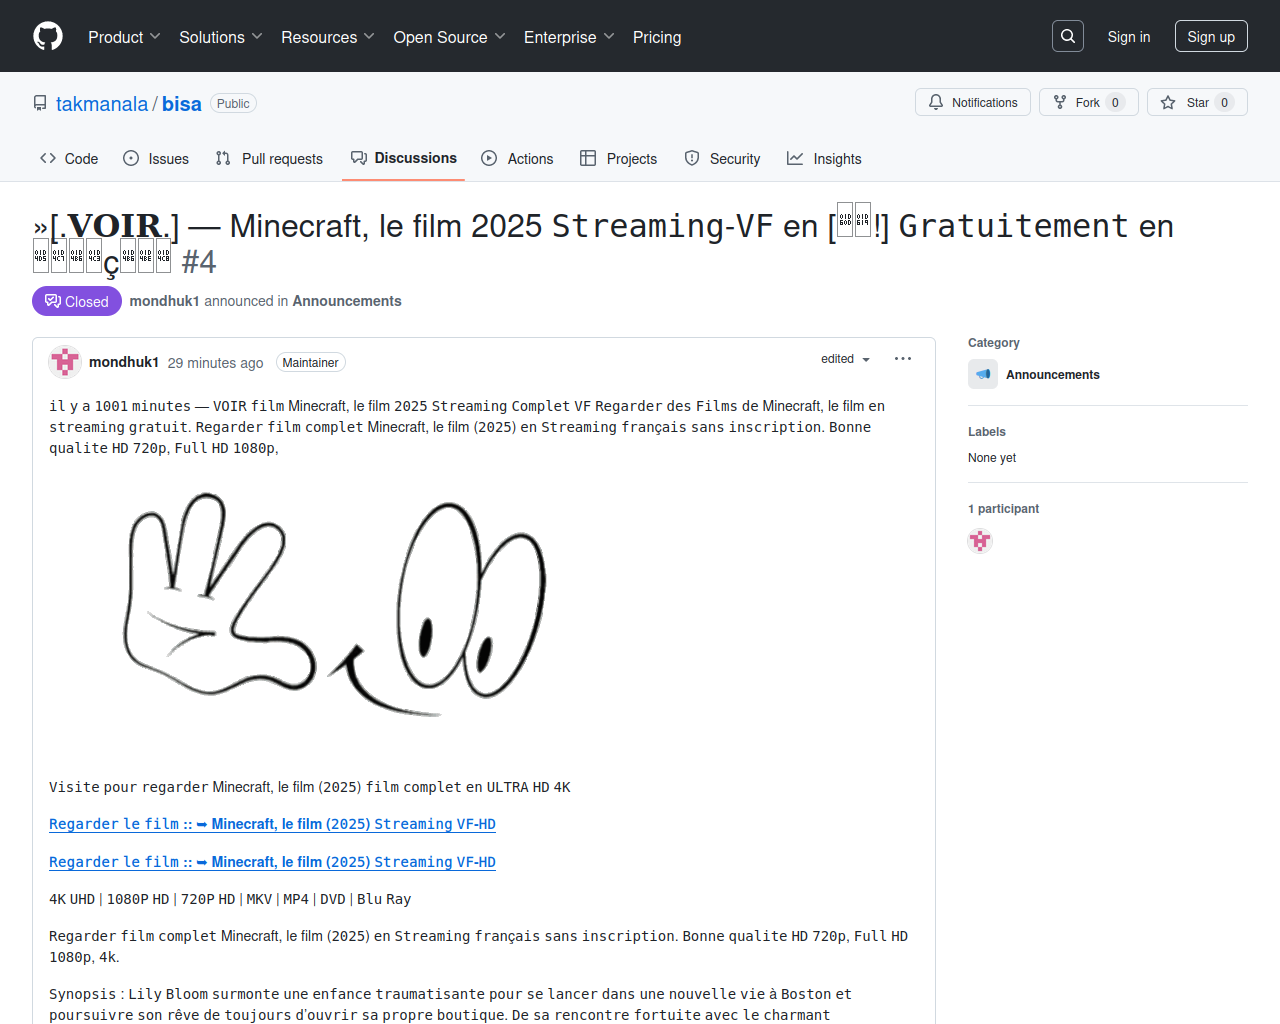Open the bisa repository link
The image size is (1280, 1024).
click(182, 104)
